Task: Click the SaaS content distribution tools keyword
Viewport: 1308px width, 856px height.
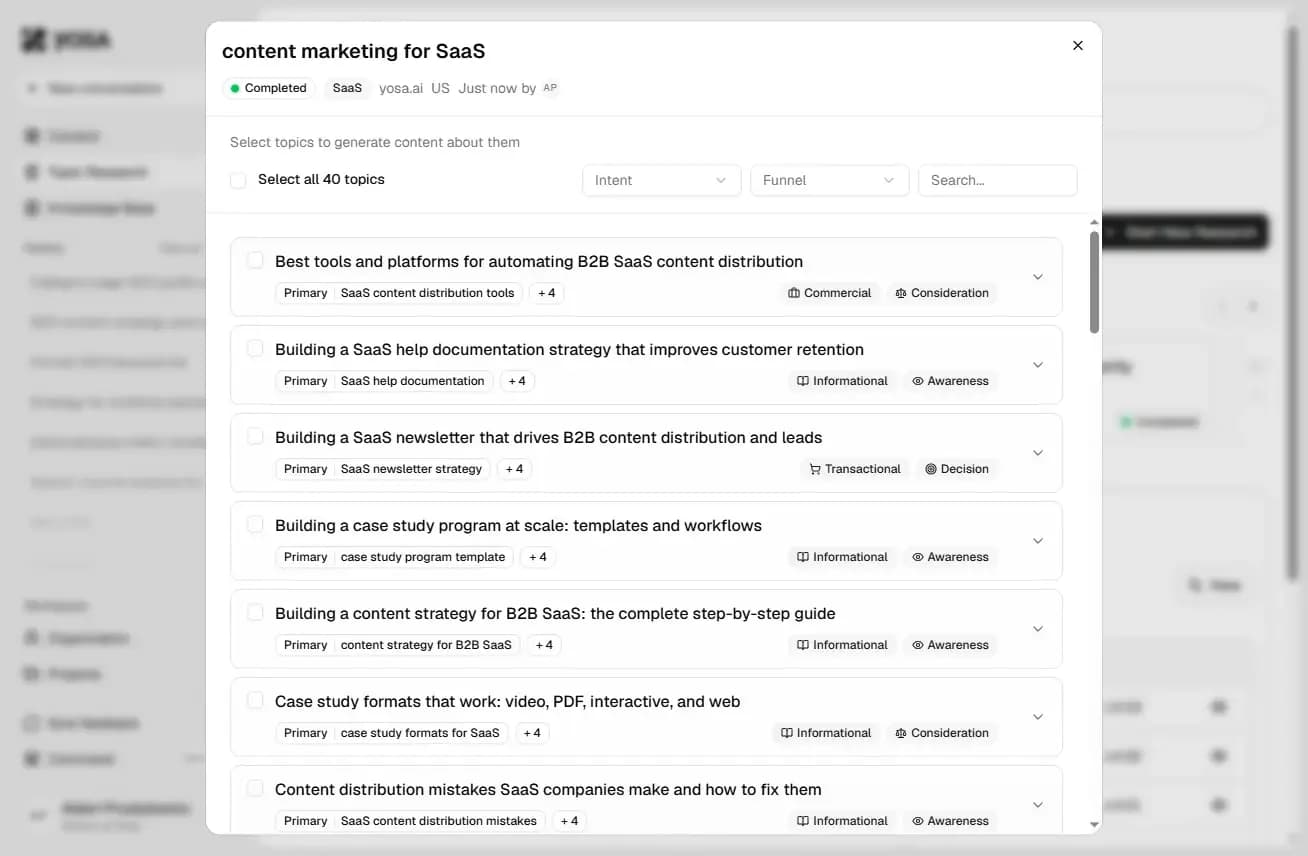Action: [x=427, y=293]
